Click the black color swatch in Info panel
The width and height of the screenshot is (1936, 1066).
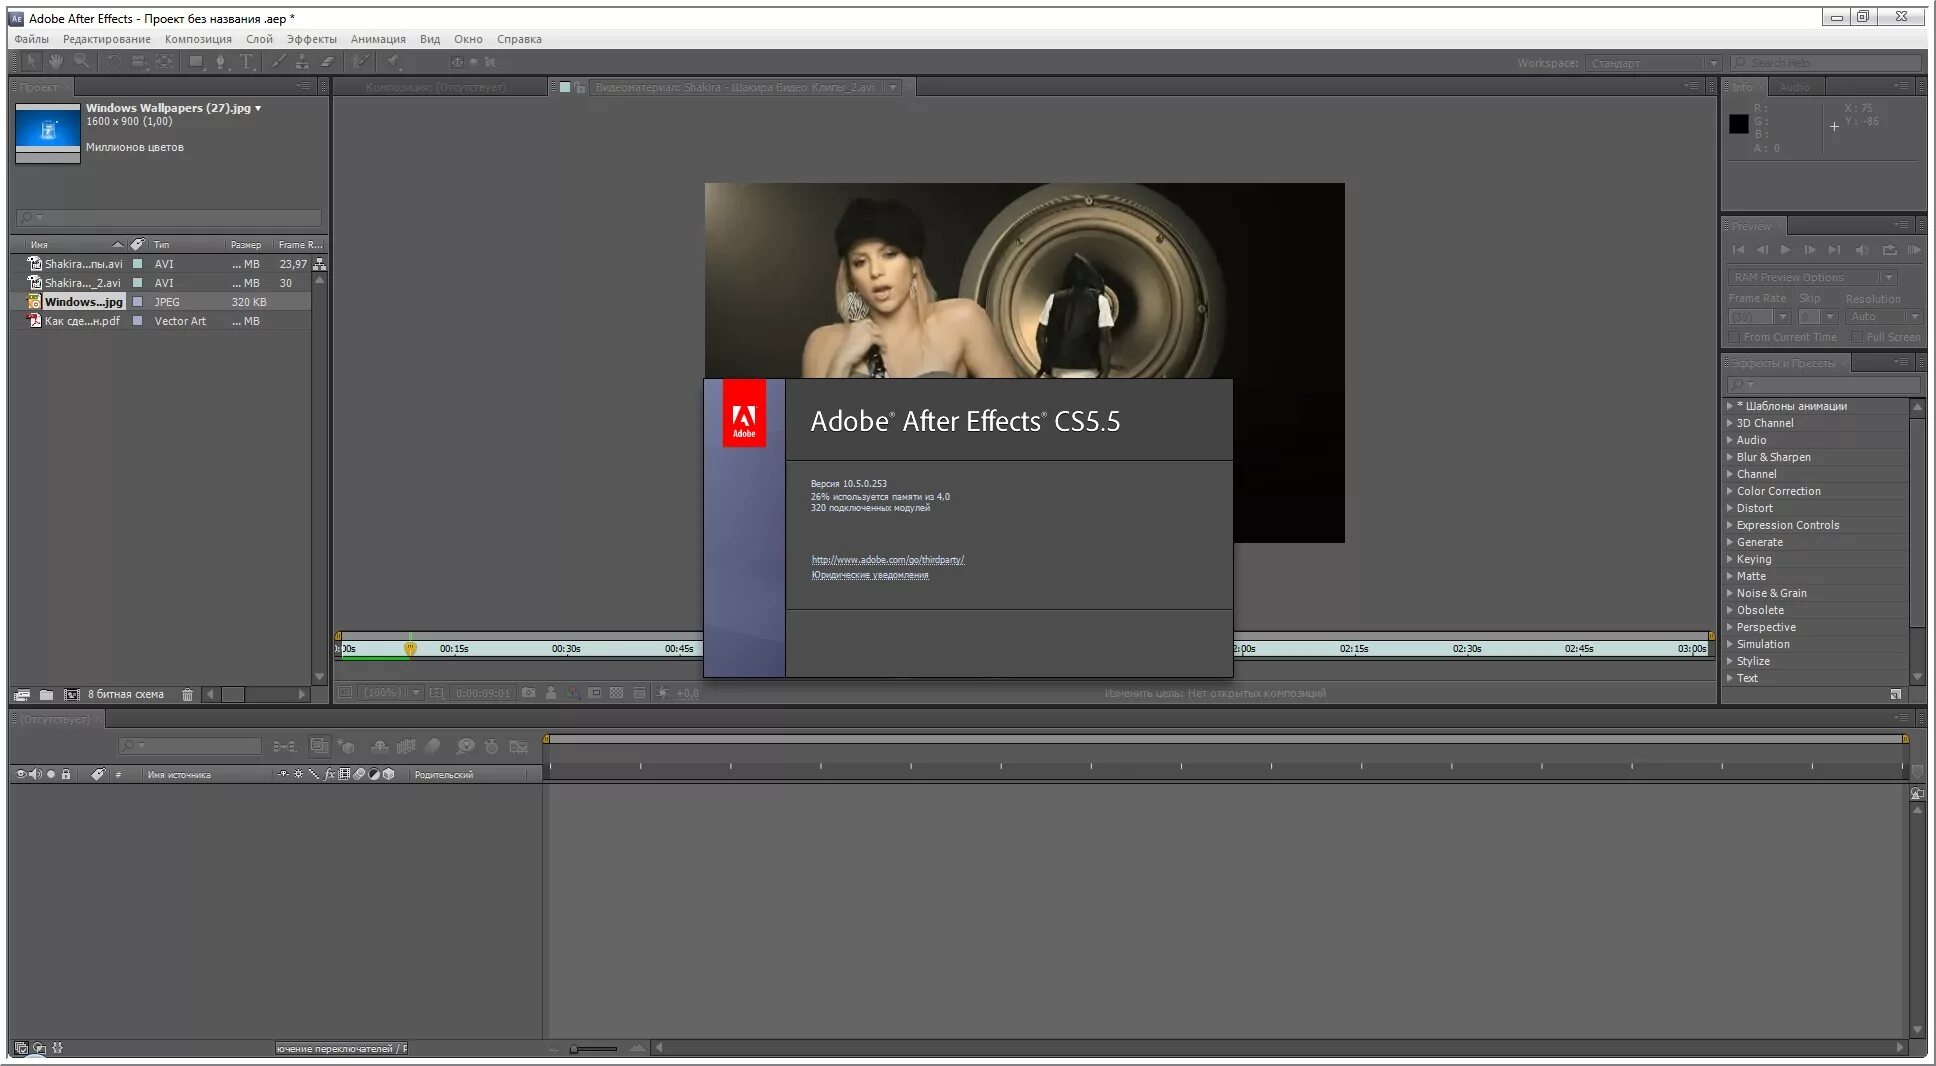point(1739,124)
